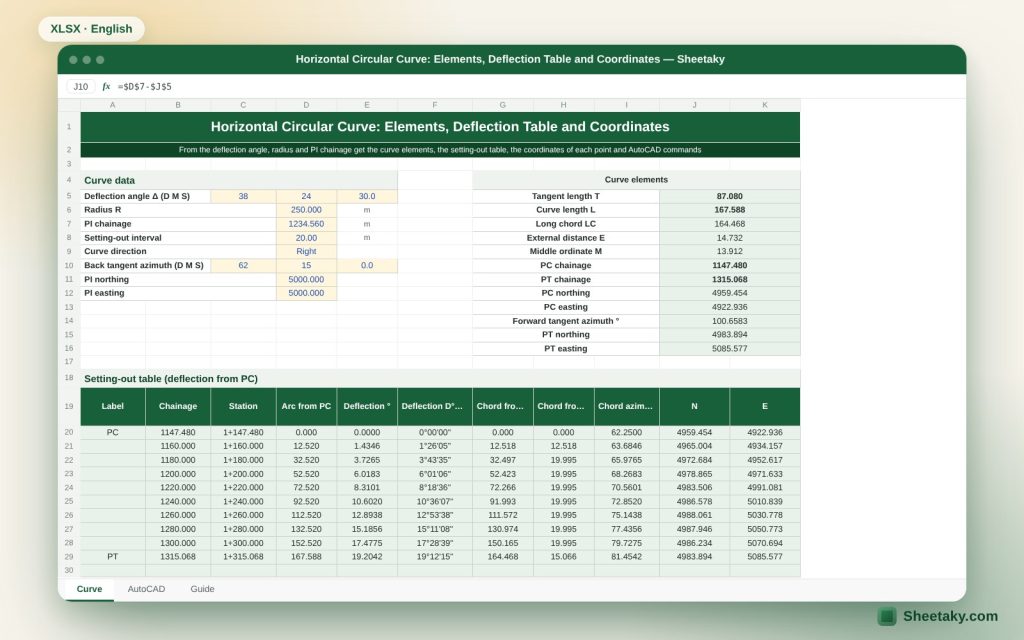Screen dimensions: 1024x640
Task: Select chainage cell 1260.000
Action: [178, 515]
